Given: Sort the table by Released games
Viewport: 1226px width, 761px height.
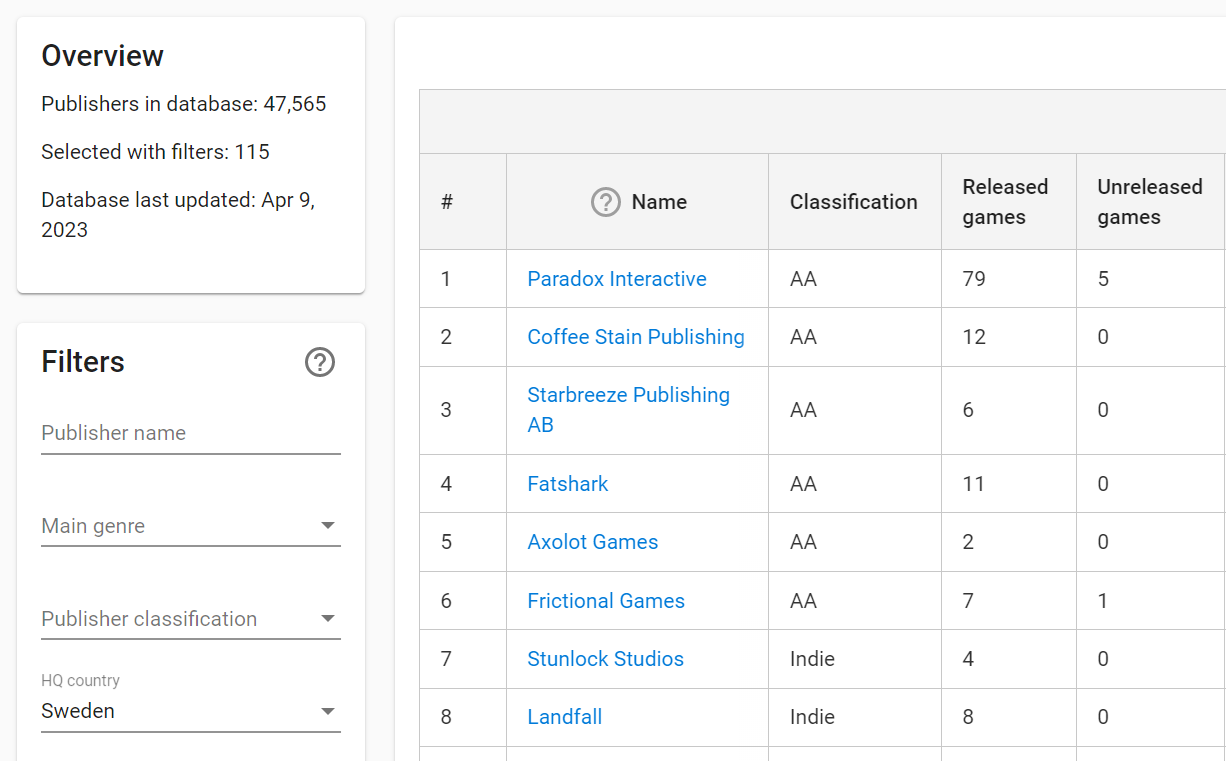Looking at the screenshot, I should (1005, 201).
